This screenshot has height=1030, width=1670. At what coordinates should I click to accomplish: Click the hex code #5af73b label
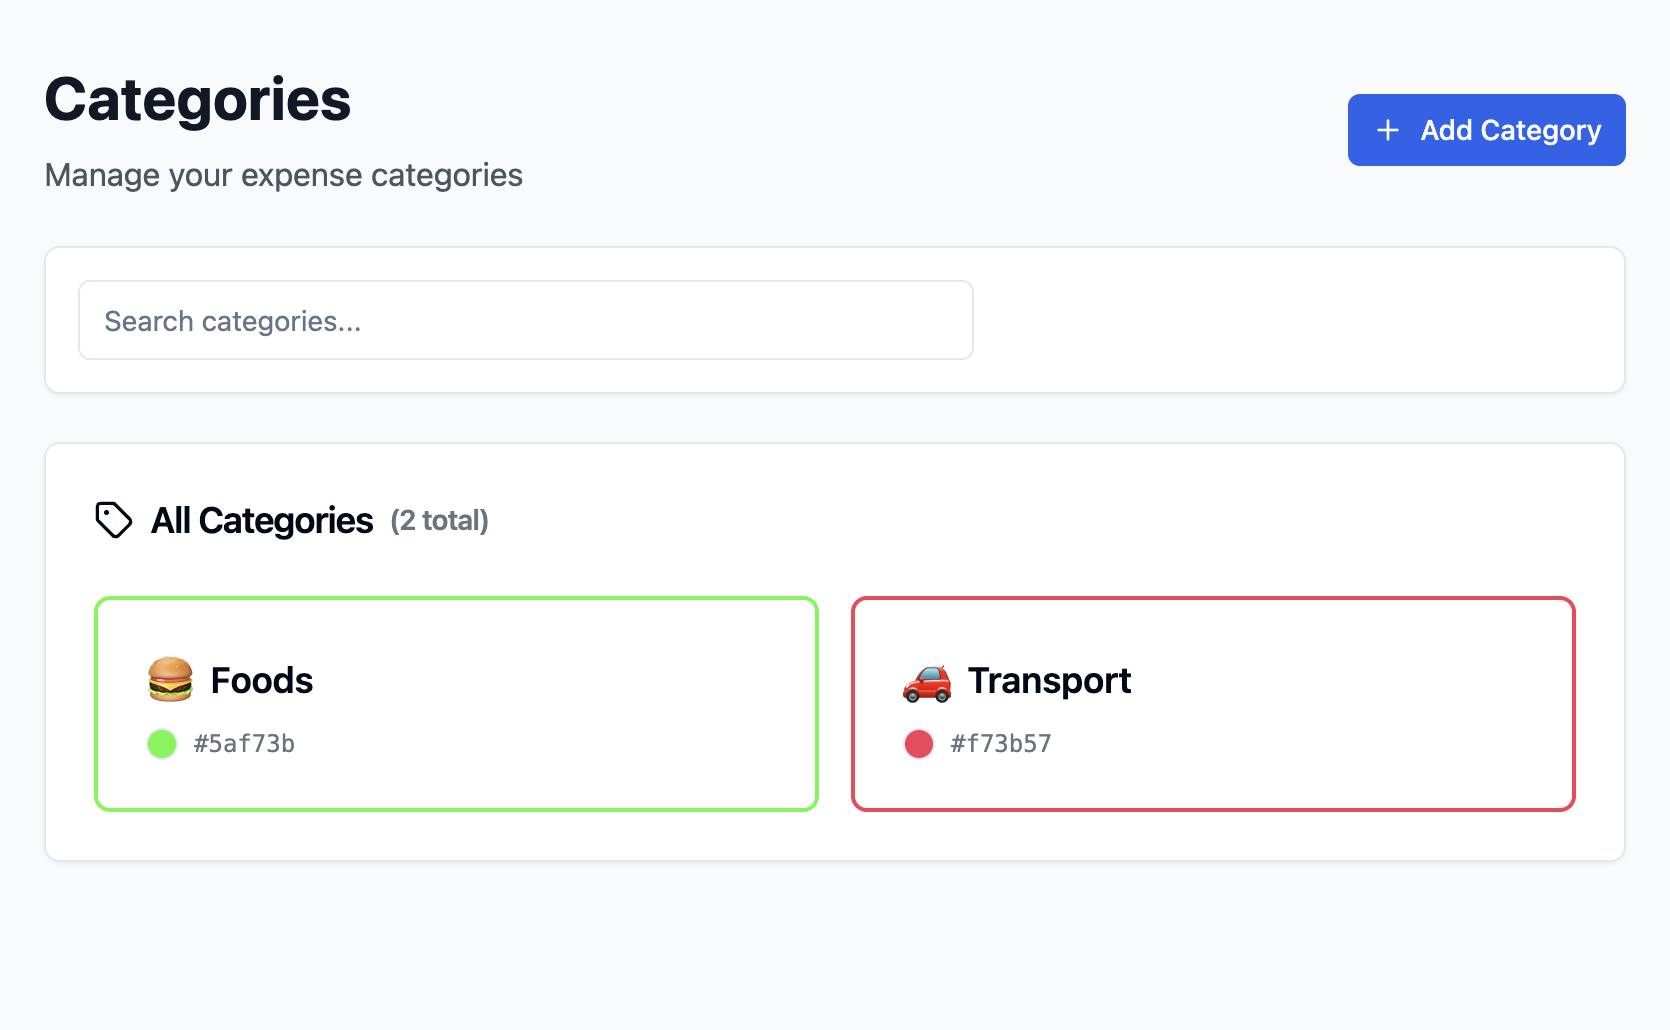[x=245, y=743]
